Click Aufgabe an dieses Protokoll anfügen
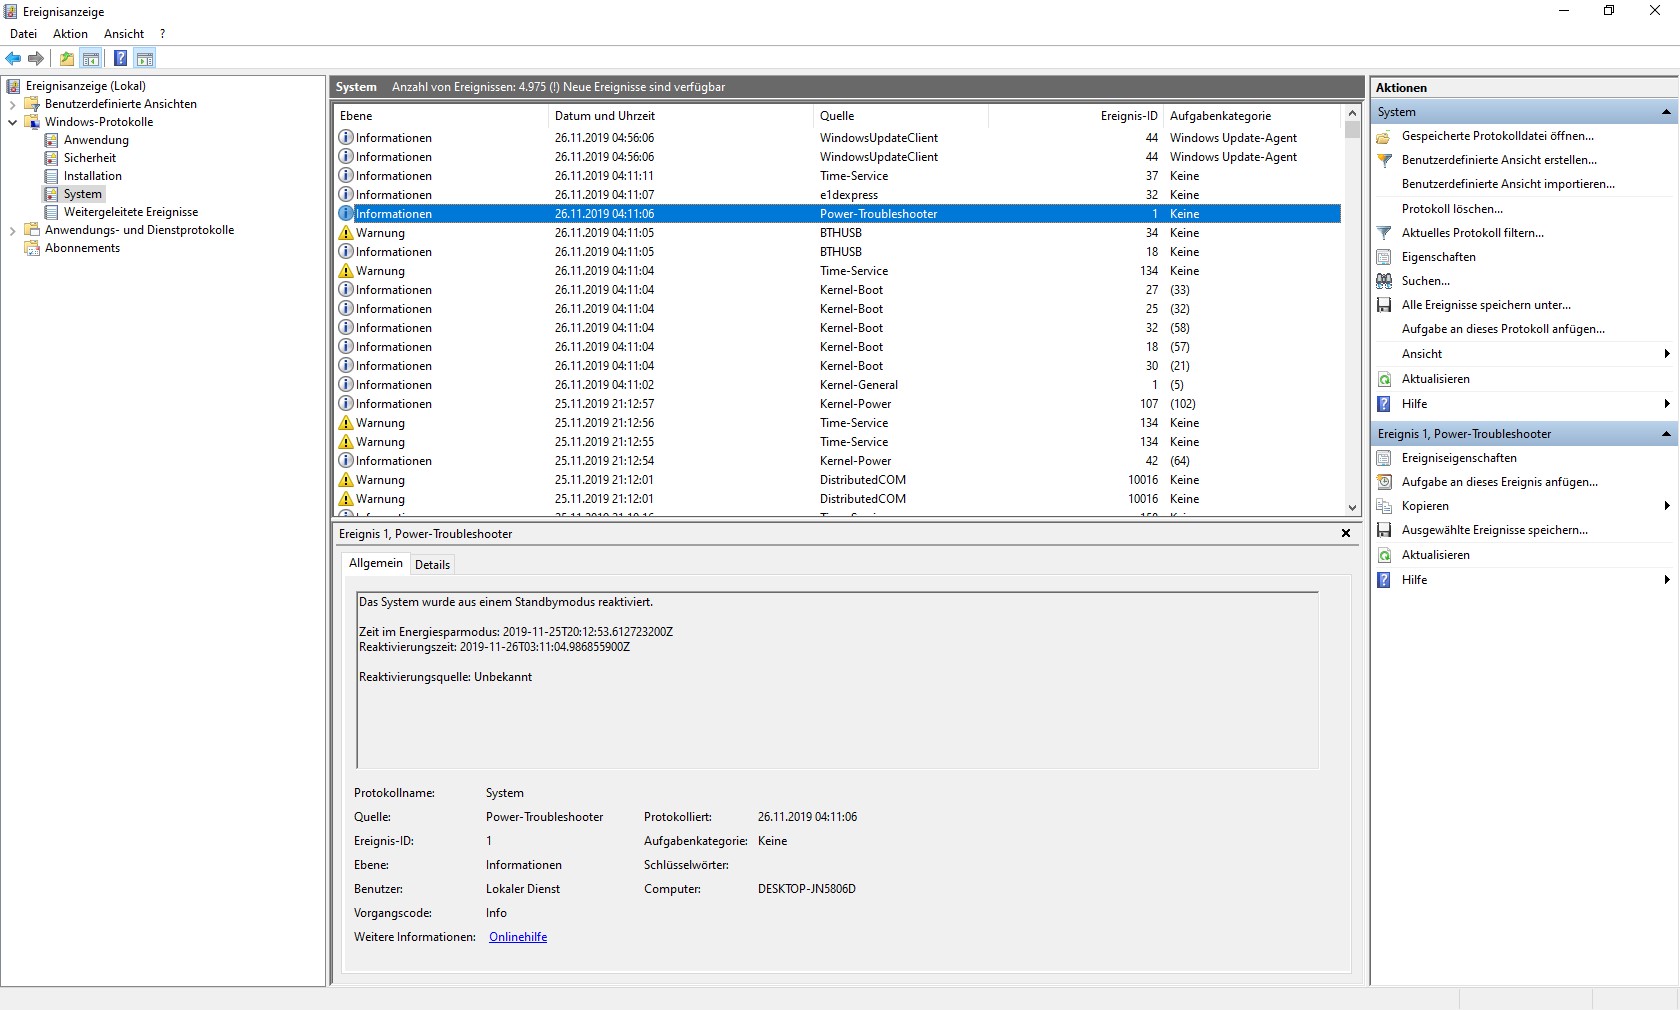Image resolution: width=1680 pixels, height=1010 pixels. point(1503,329)
